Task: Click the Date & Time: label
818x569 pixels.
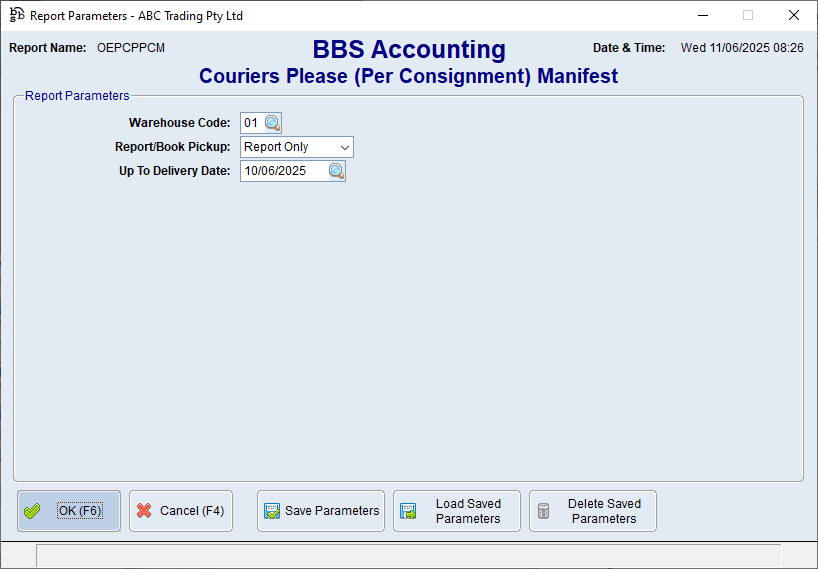Action: (629, 48)
